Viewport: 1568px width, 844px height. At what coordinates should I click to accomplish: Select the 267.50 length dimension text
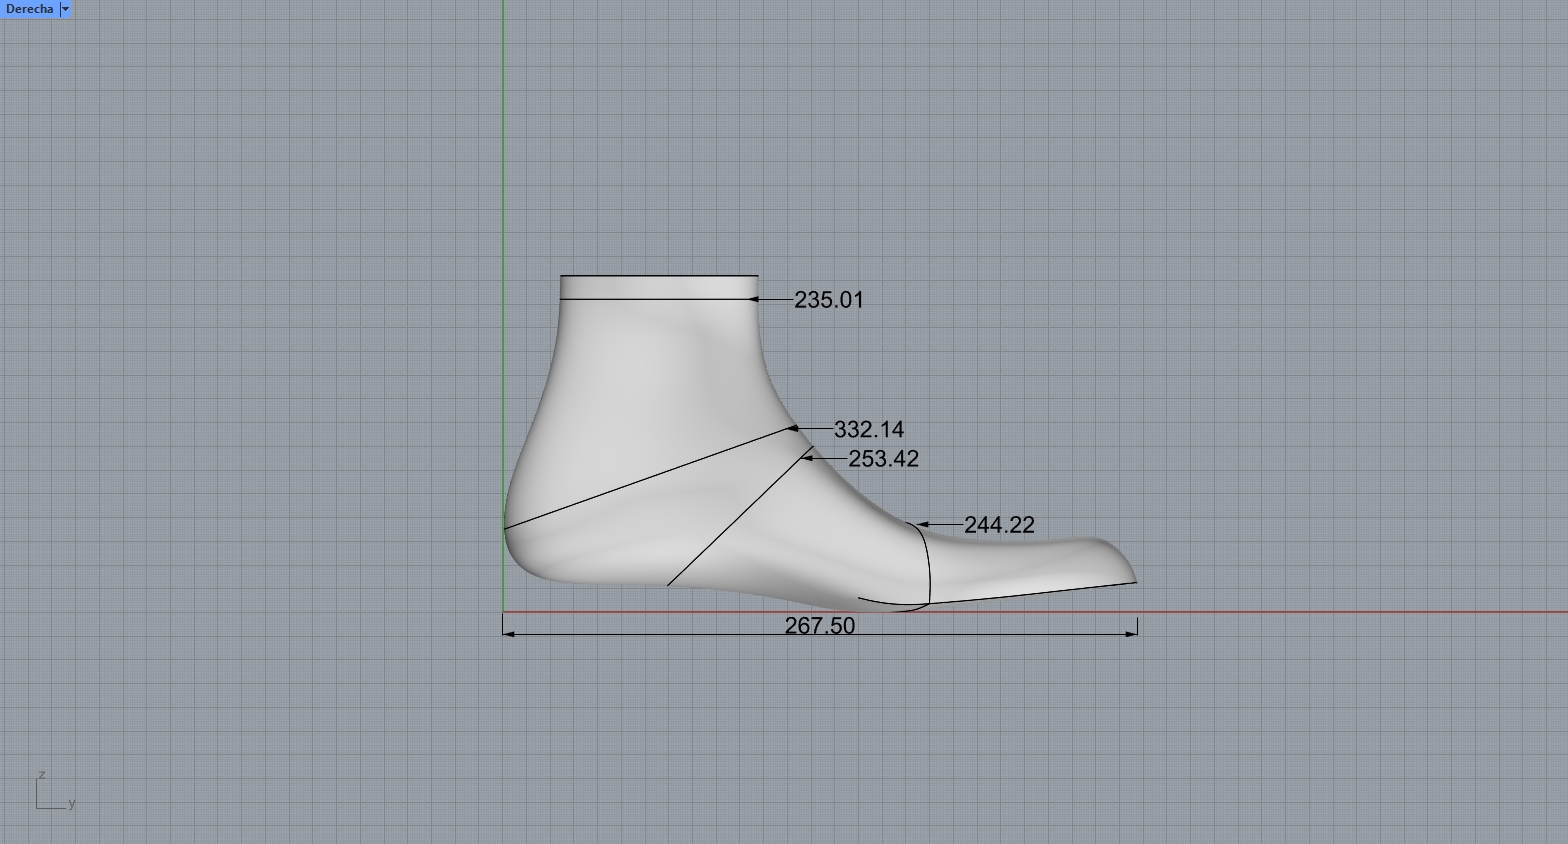click(x=819, y=626)
